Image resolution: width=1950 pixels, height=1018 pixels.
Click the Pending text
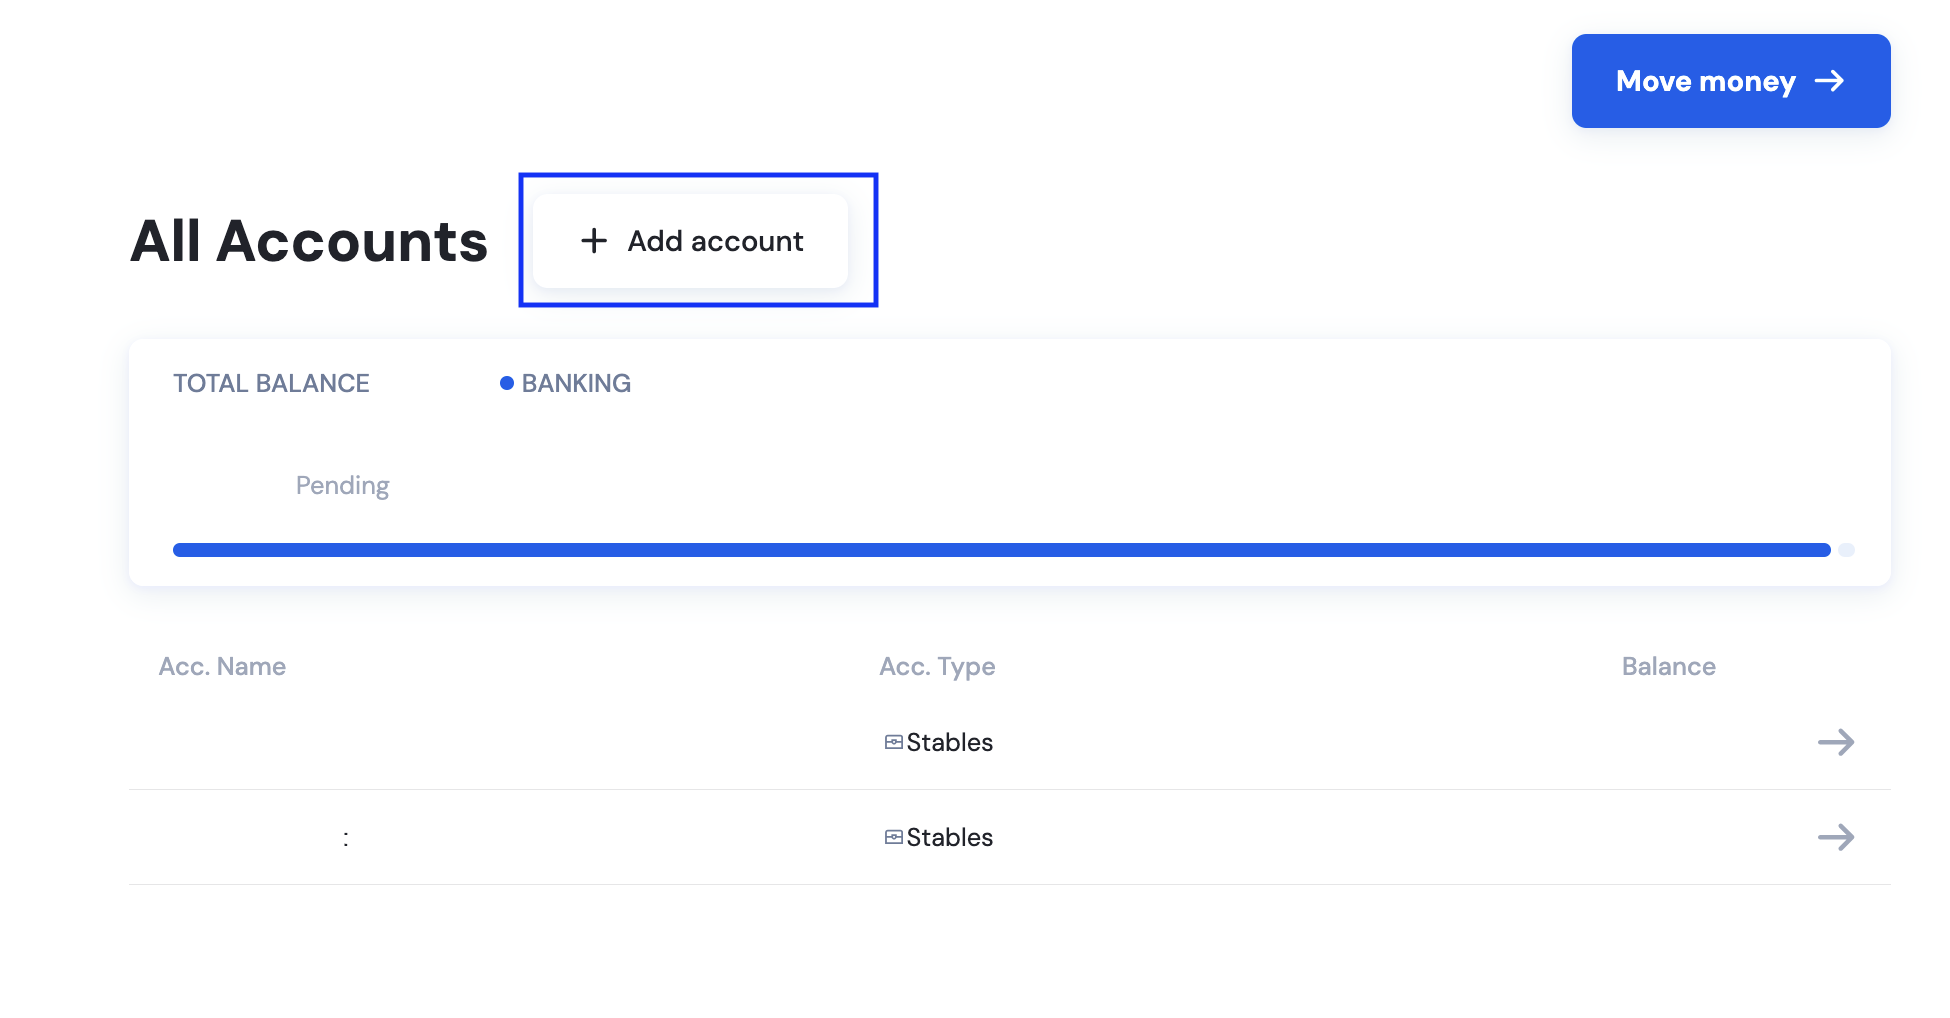(342, 486)
